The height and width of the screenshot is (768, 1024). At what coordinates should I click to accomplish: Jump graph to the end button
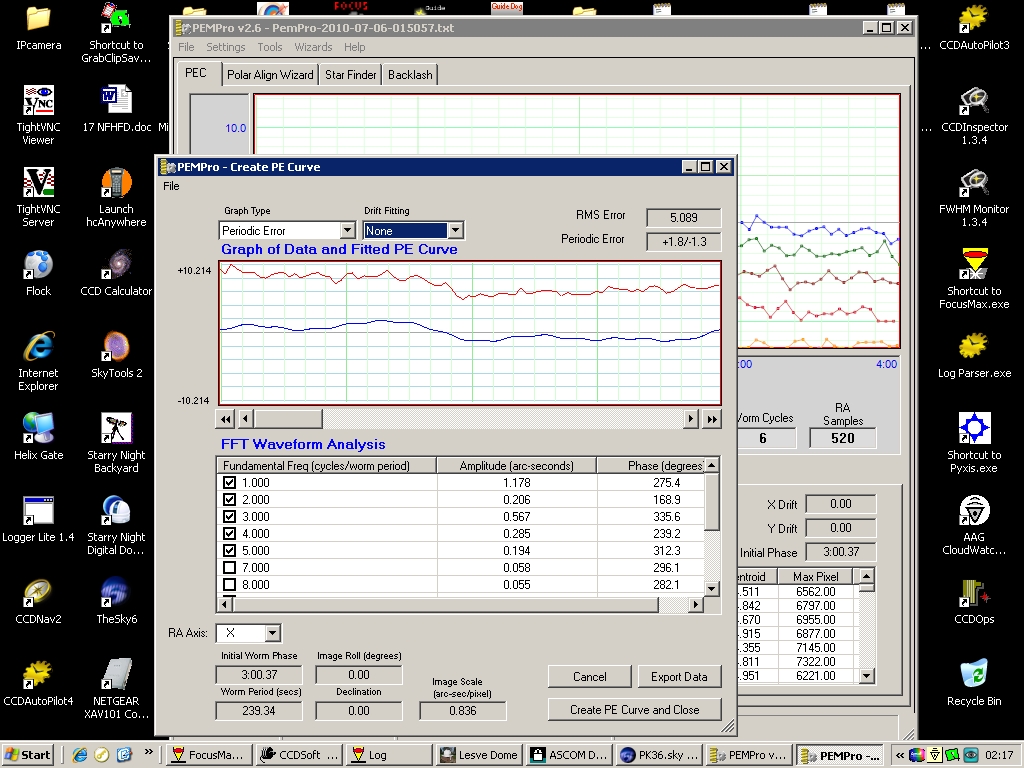tap(712, 419)
